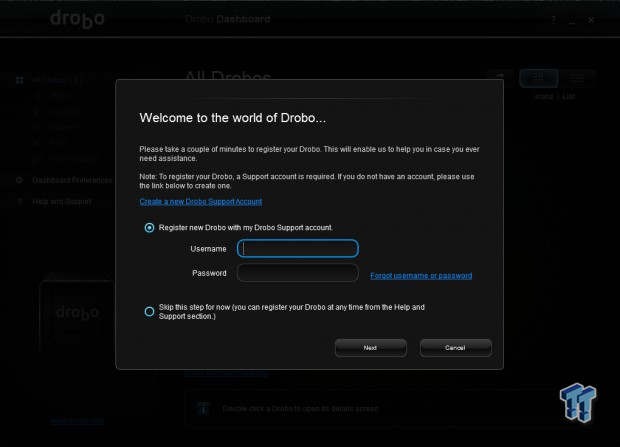Open 'Forgot username or password' link

pos(421,276)
